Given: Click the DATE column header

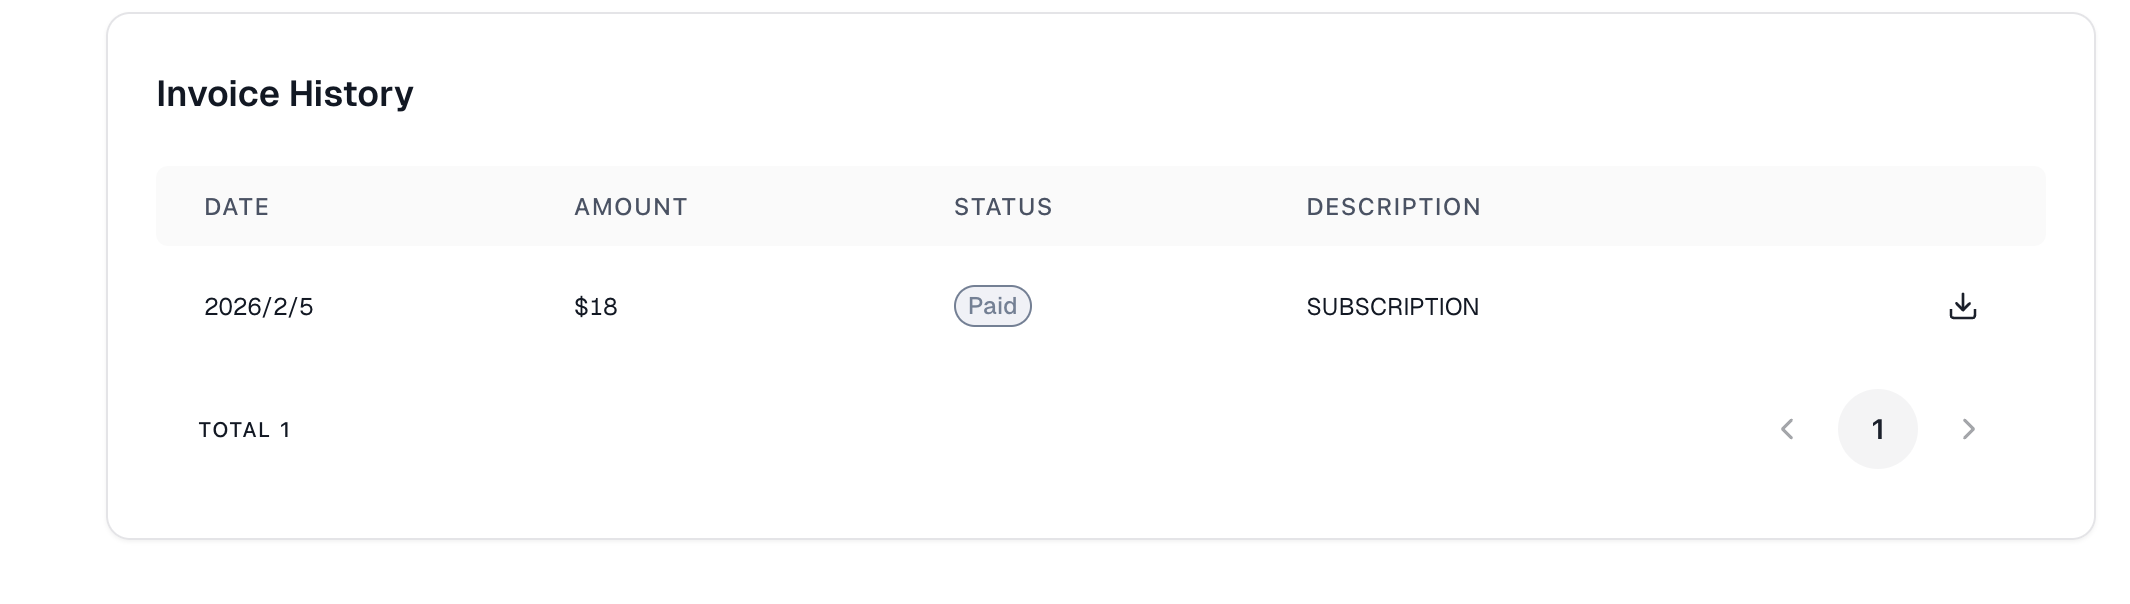Looking at the screenshot, I should click(x=237, y=207).
